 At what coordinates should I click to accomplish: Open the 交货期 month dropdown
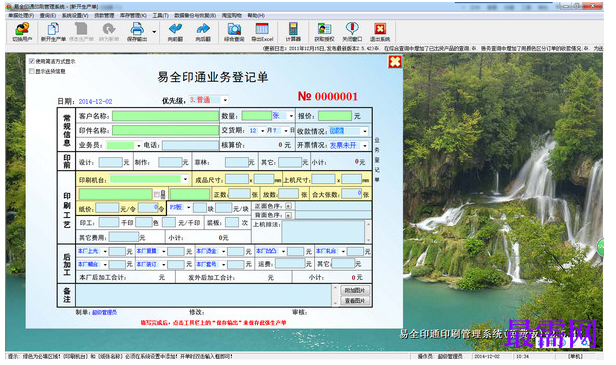coord(263,130)
